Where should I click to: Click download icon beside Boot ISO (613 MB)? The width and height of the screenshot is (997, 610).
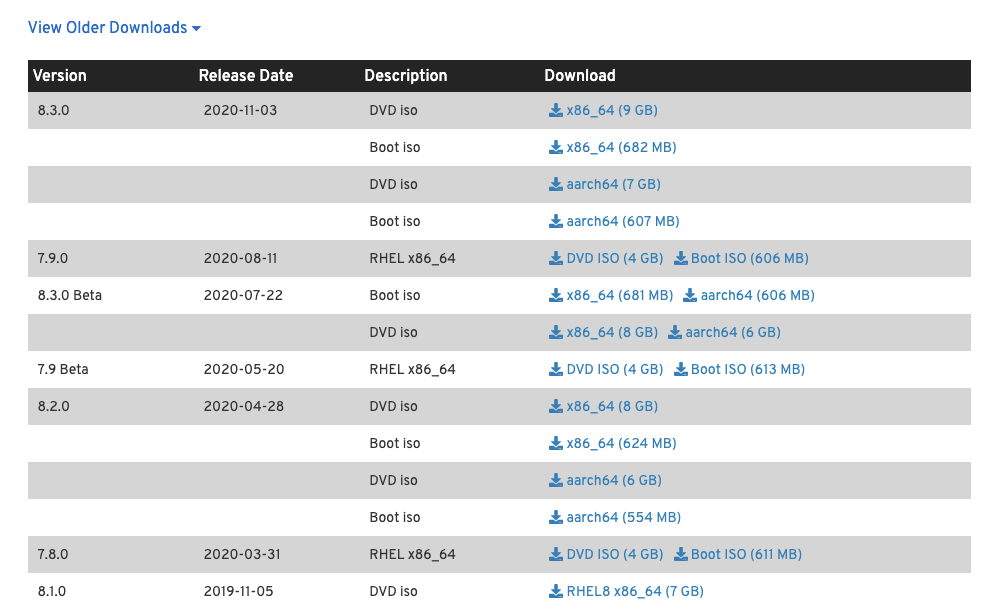[680, 370]
